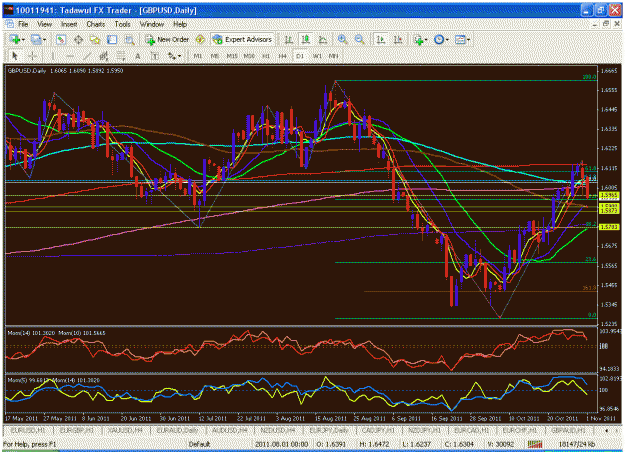Open MetaEditor via the yellow diamond icon

pyautogui.click(x=200, y=39)
